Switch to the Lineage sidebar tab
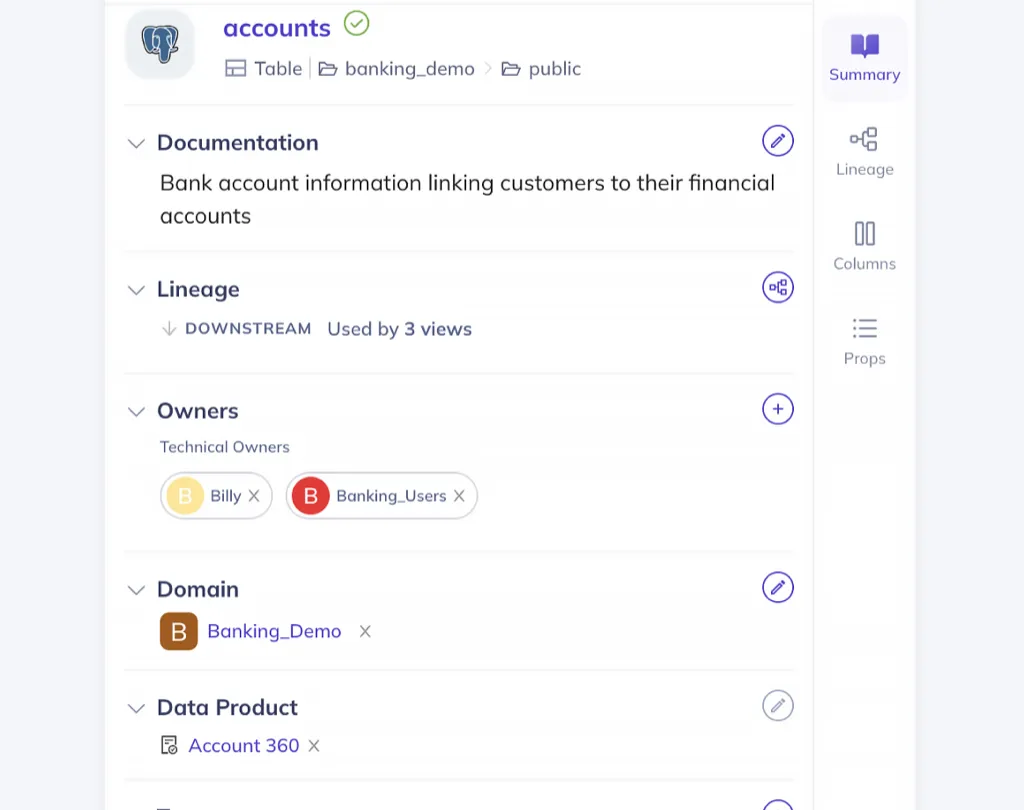Screen dimensions: 1024x810 pyautogui.click(x=864, y=152)
